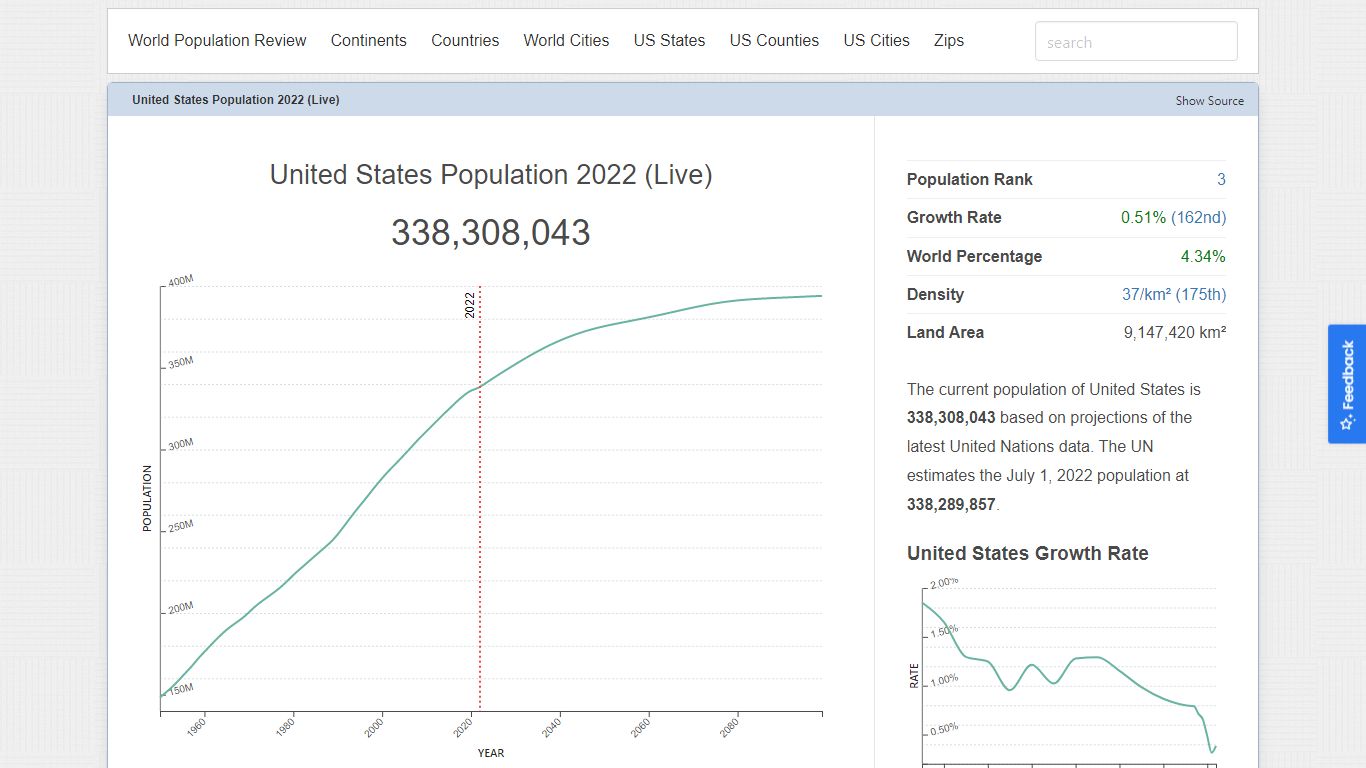1366x768 pixels.
Task: Click the 2022 marker on population chart
Action: coord(470,305)
